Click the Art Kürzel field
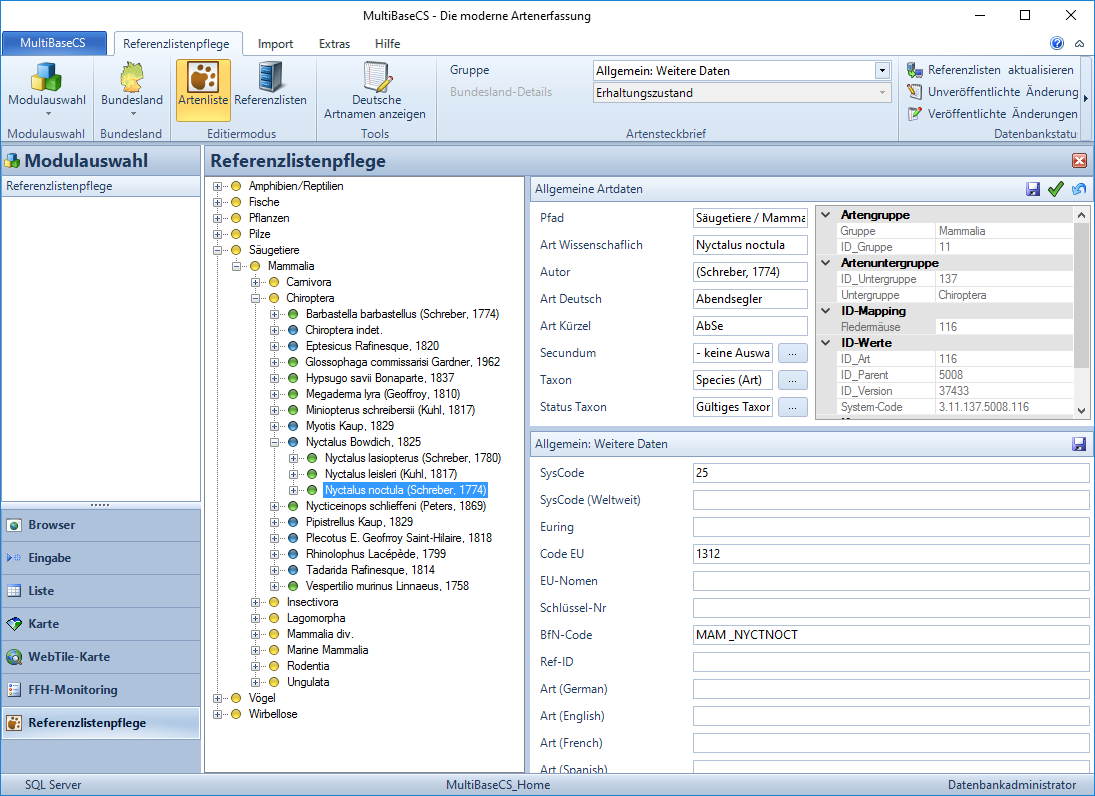 click(x=750, y=326)
